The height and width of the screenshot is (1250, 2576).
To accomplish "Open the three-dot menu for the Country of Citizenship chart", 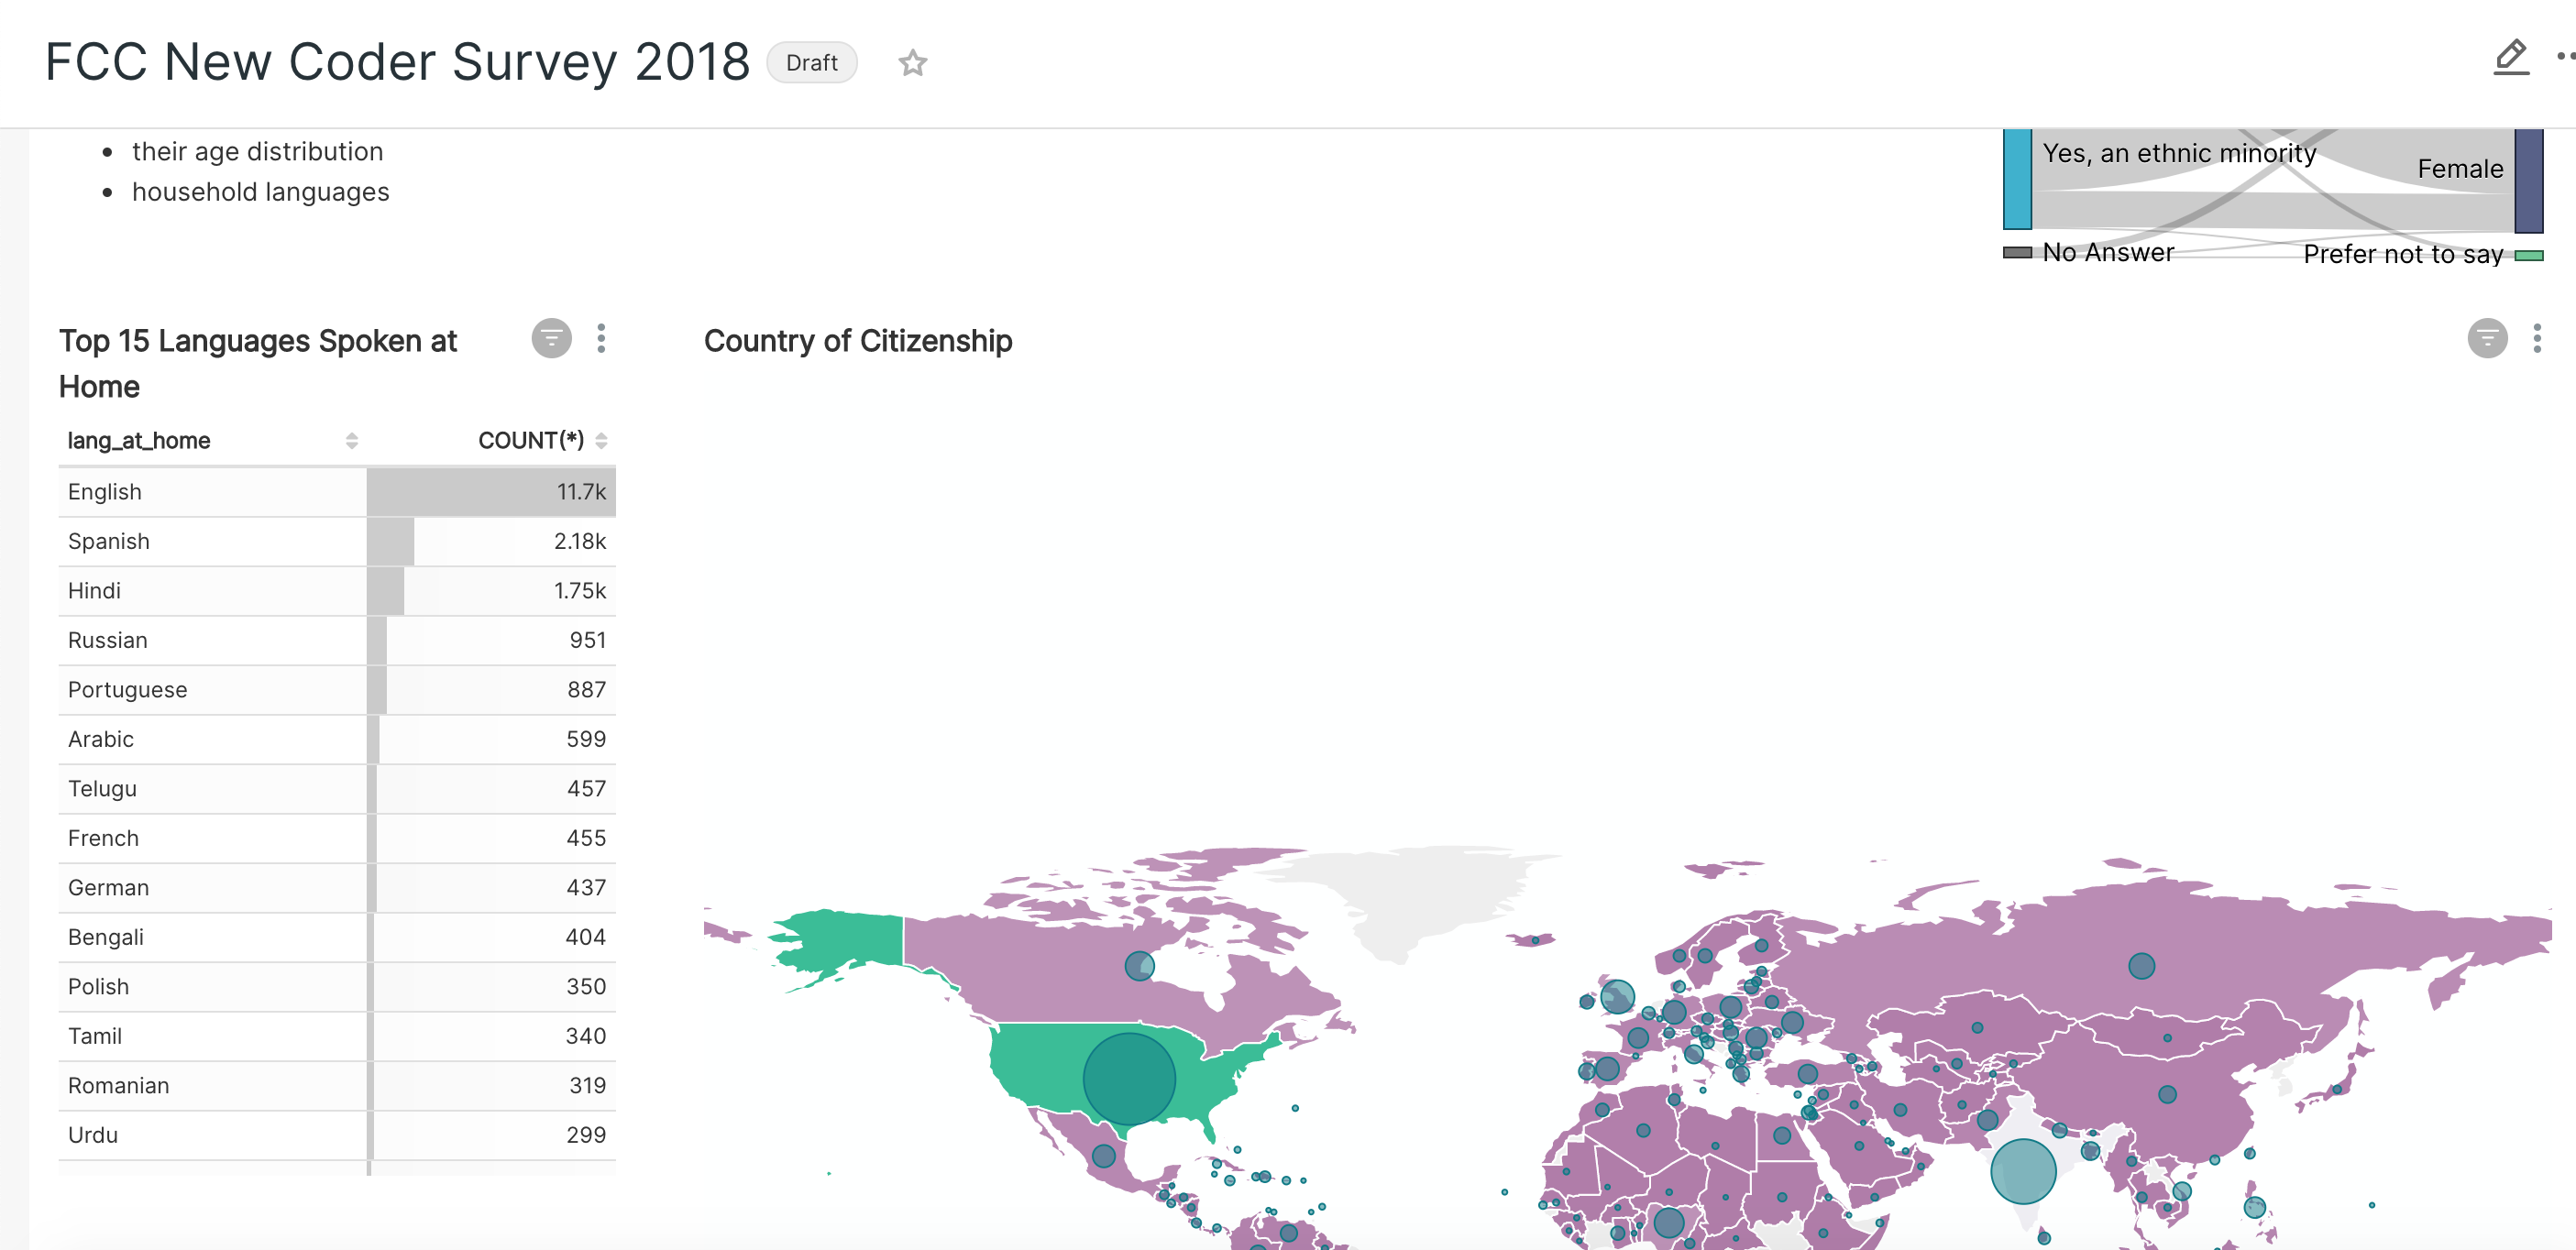I will [x=2537, y=339].
